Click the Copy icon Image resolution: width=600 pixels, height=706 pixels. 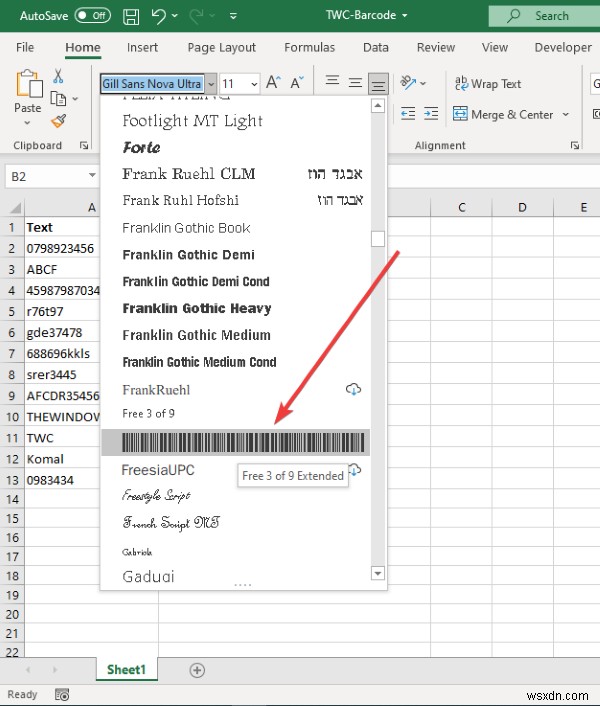click(x=58, y=99)
